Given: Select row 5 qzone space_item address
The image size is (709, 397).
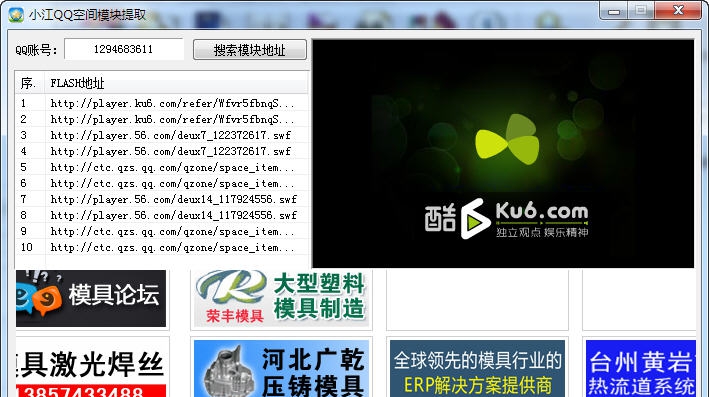Looking at the screenshot, I should [x=162, y=167].
